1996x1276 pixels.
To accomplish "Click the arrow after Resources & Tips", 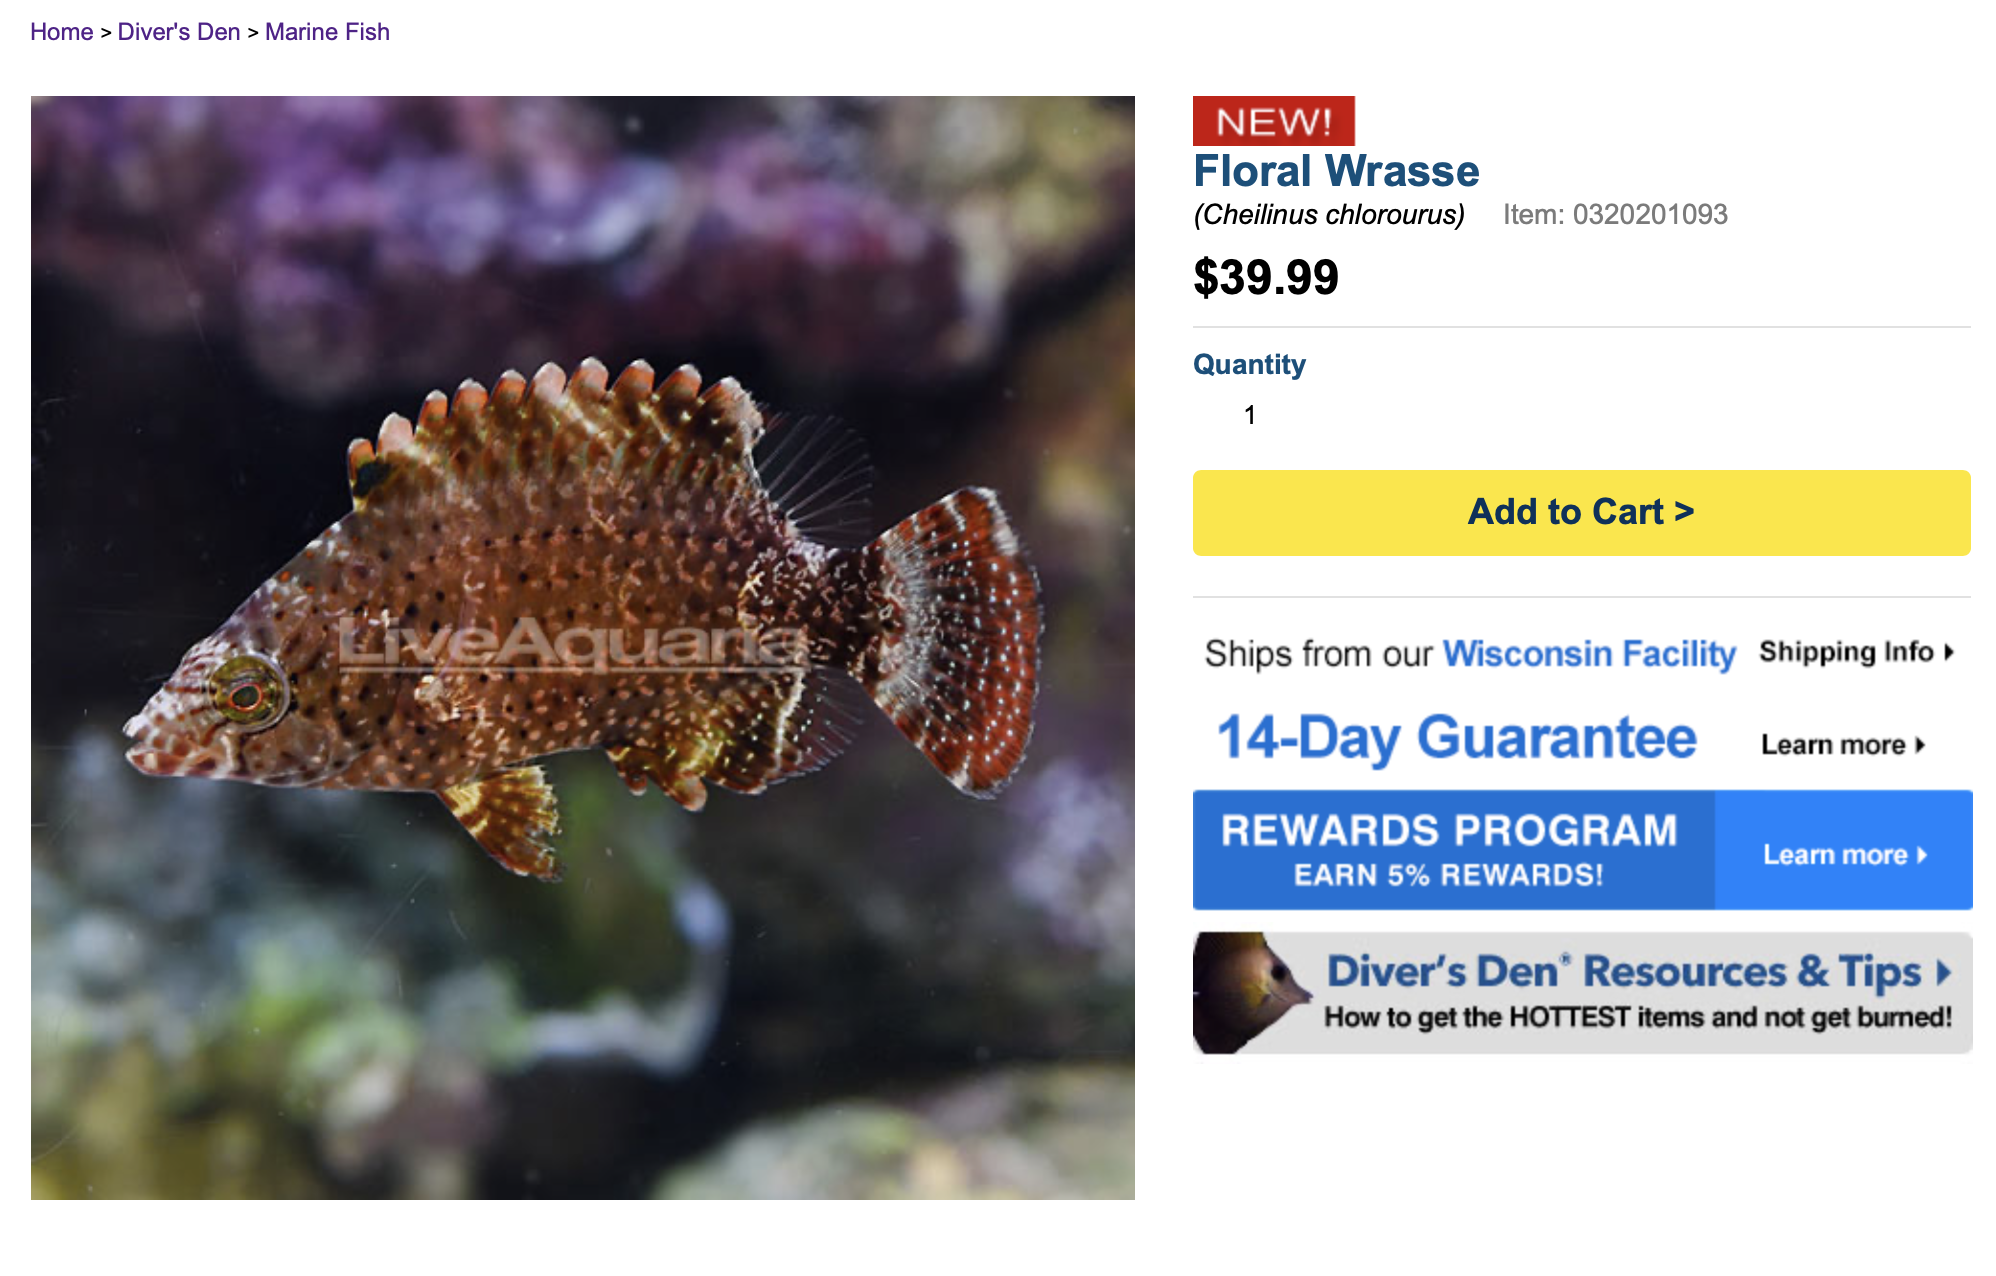I will (1944, 973).
